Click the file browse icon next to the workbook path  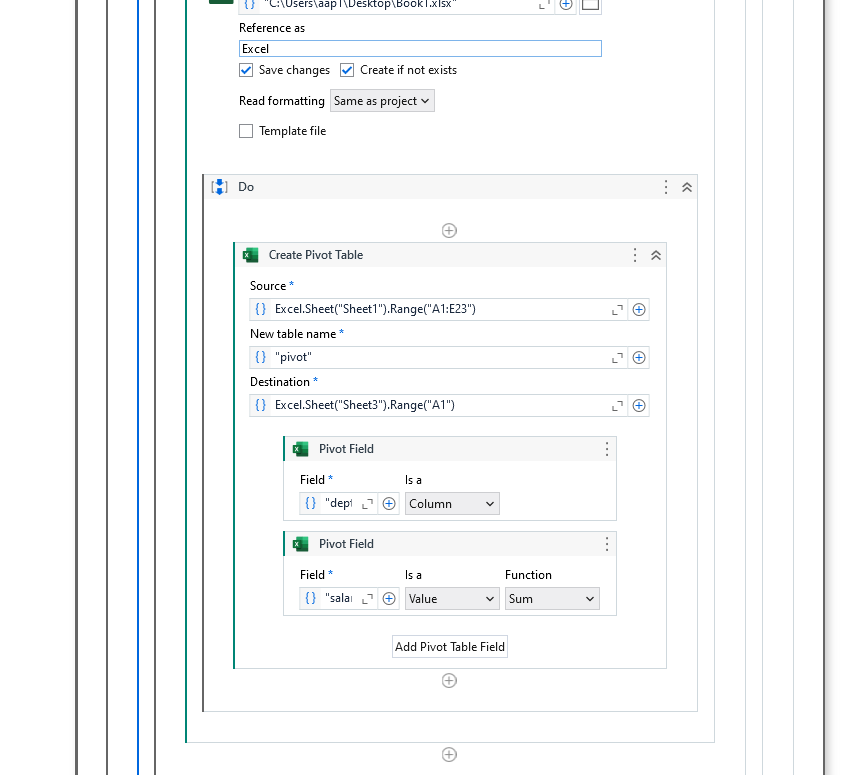pos(590,5)
